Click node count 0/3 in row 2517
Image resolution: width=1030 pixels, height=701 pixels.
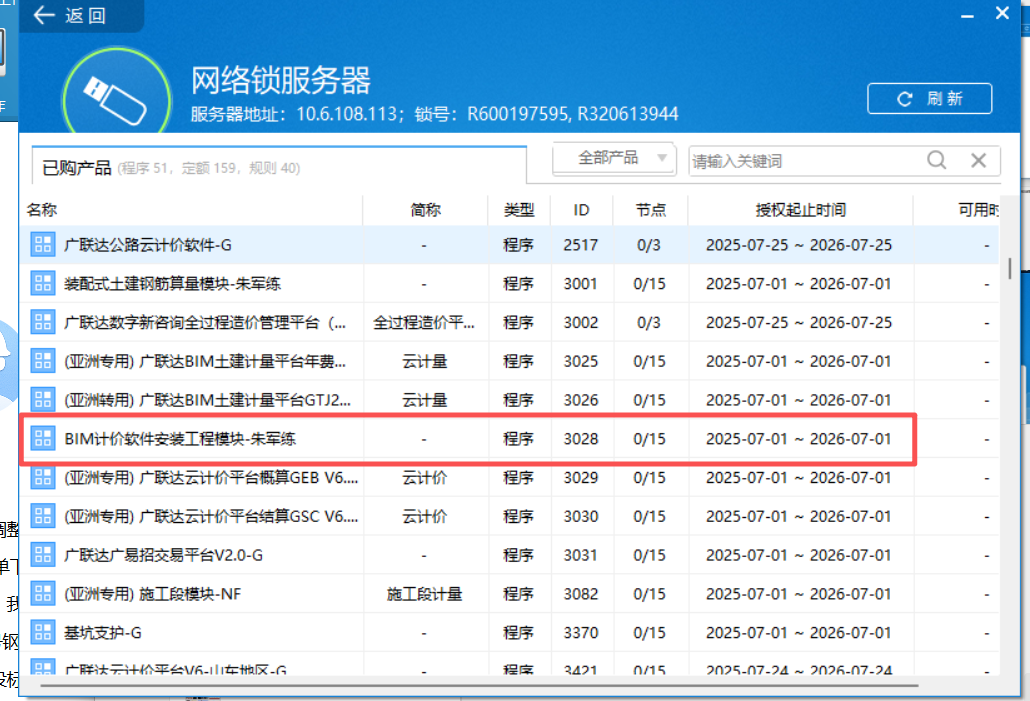click(x=649, y=245)
